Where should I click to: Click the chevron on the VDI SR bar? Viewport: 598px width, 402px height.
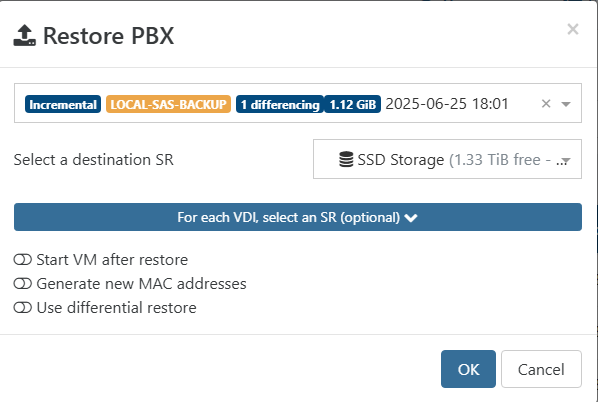(411, 218)
